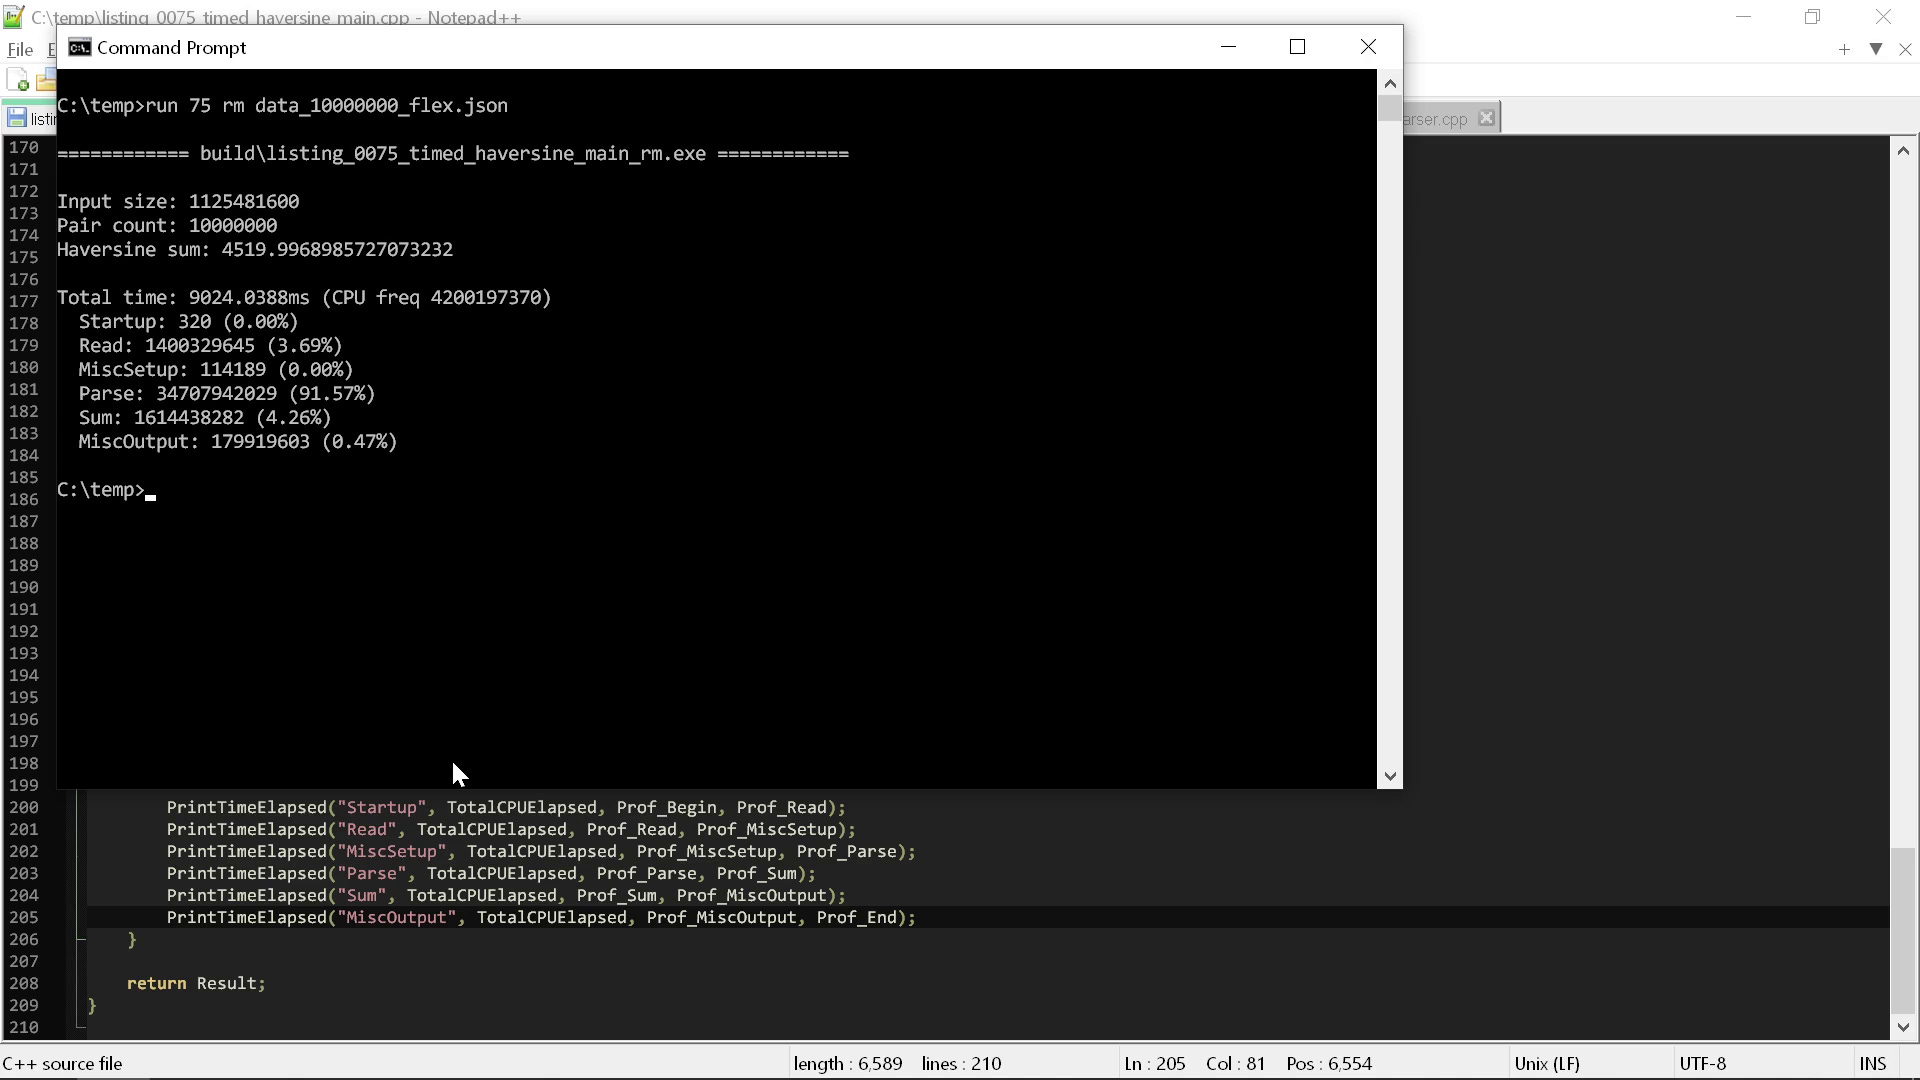1920x1080 pixels.
Task: Open the Command Prompt system menu icon
Action: pyautogui.click(x=80, y=47)
